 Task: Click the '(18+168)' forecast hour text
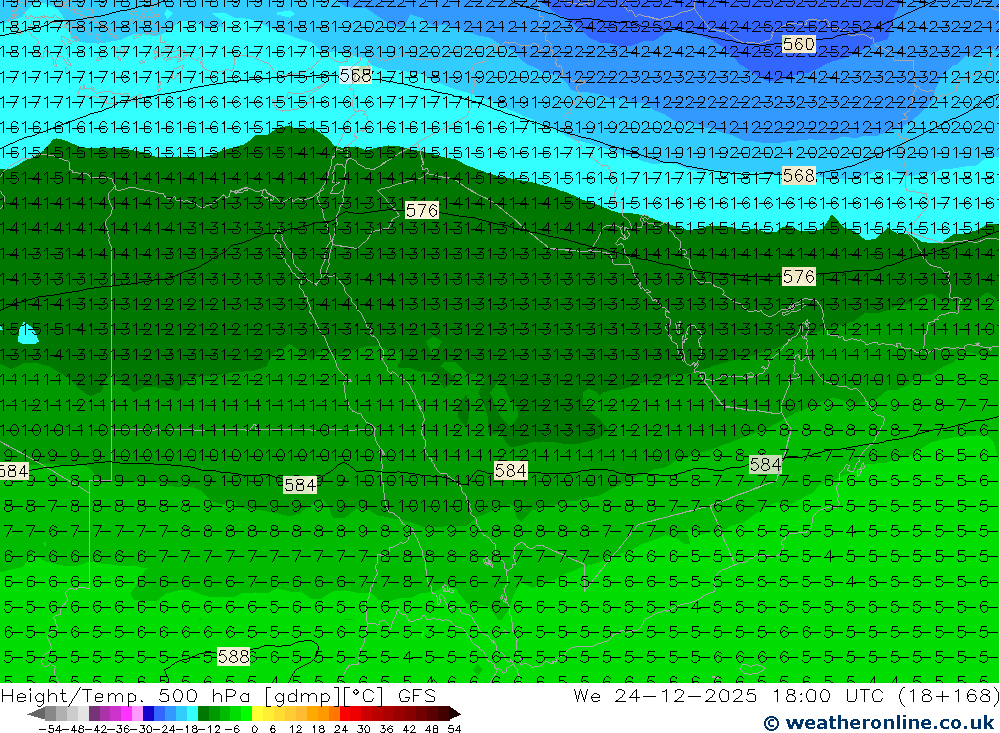(x=948, y=695)
